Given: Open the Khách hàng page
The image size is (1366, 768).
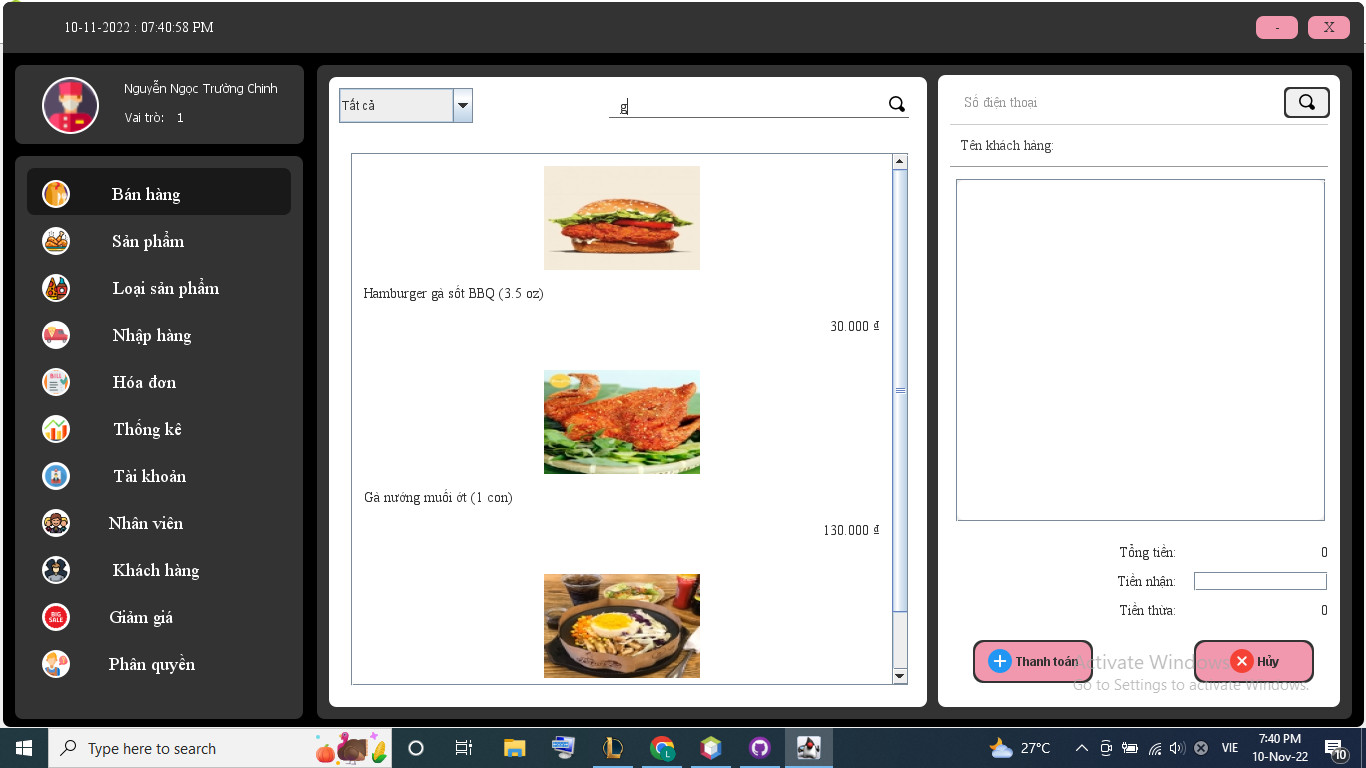Looking at the screenshot, I should 156,570.
